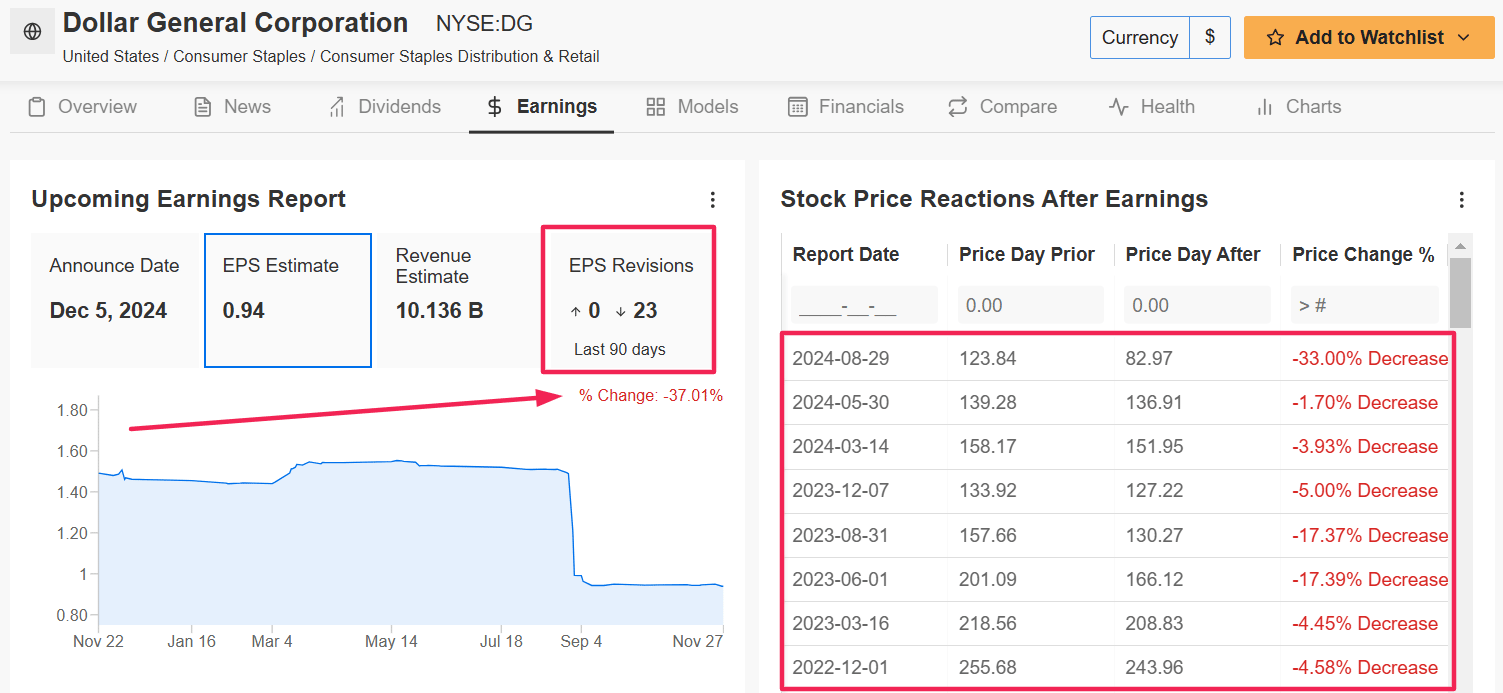Screen dimensions: 1503x693
Task: Sort by Price Change % column
Action: (x=1363, y=255)
